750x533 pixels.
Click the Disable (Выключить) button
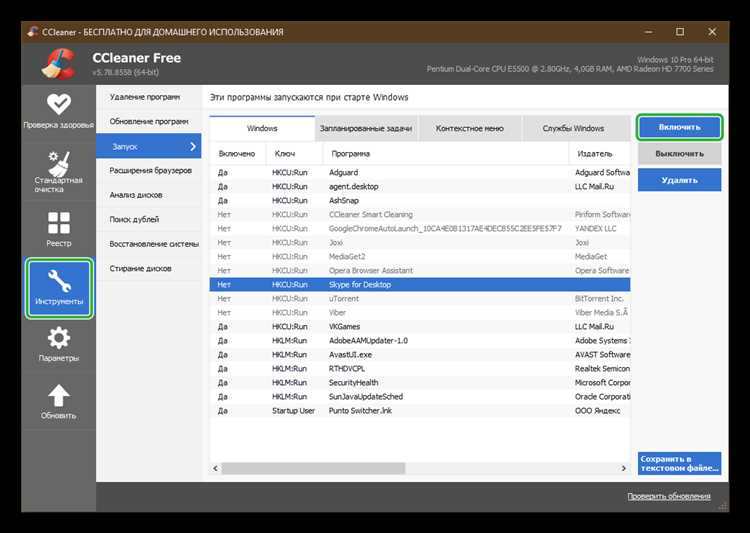[679, 154]
